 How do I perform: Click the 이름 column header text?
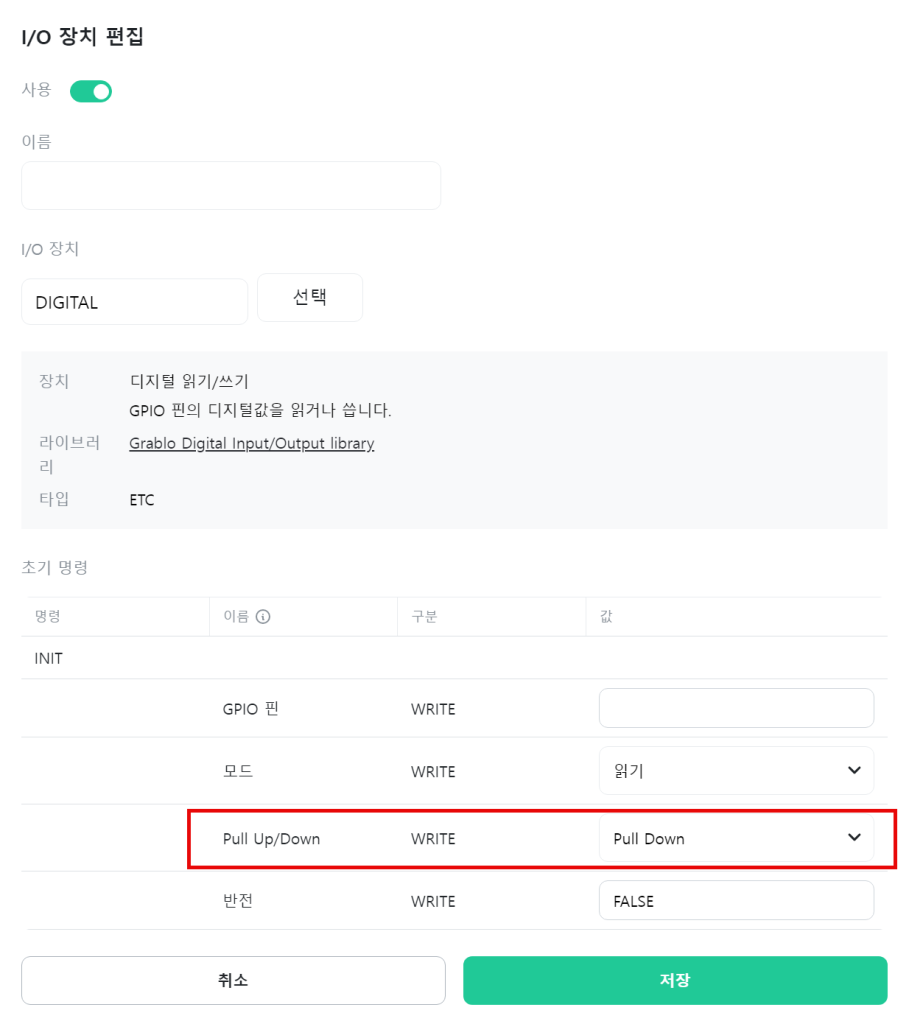coord(236,616)
